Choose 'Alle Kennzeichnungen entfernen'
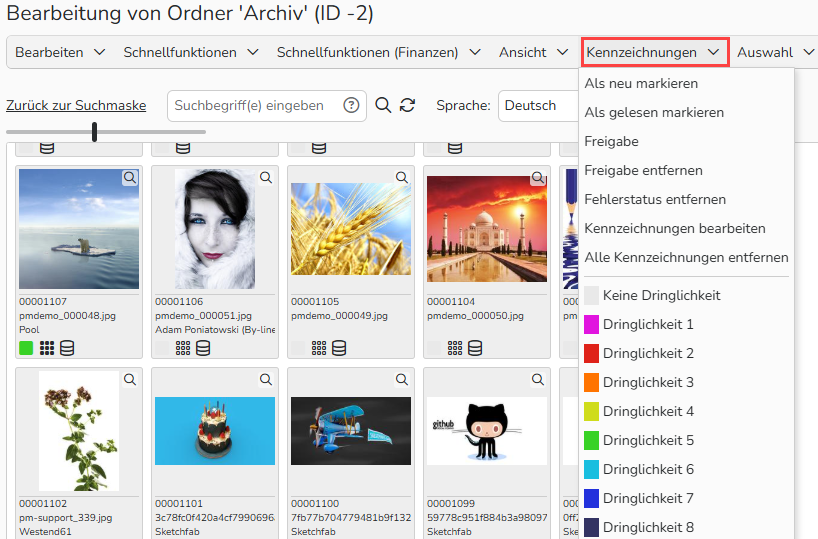 [687, 258]
